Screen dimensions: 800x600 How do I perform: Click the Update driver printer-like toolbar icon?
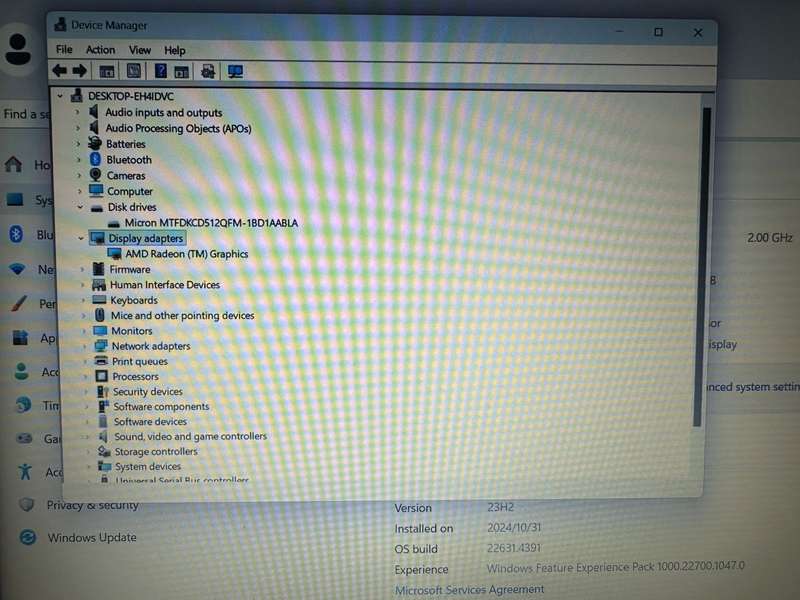[208, 71]
